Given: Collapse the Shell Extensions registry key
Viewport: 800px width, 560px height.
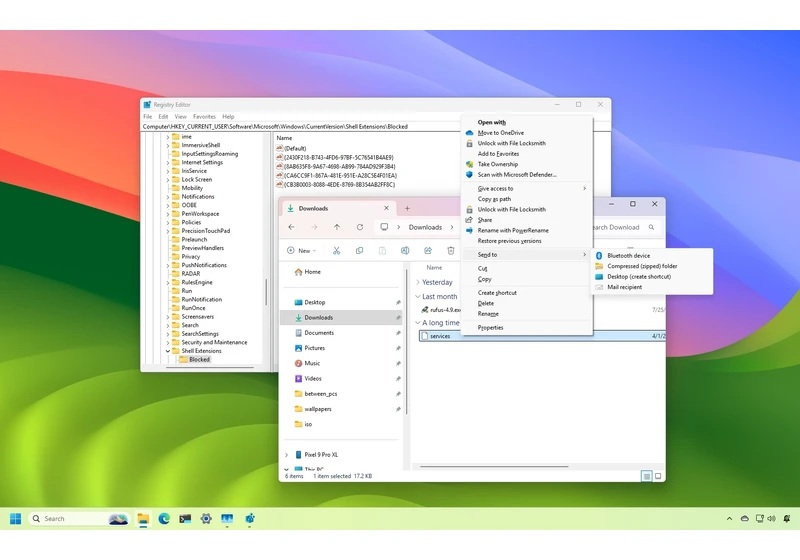Looking at the screenshot, I should pyautogui.click(x=168, y=351).
